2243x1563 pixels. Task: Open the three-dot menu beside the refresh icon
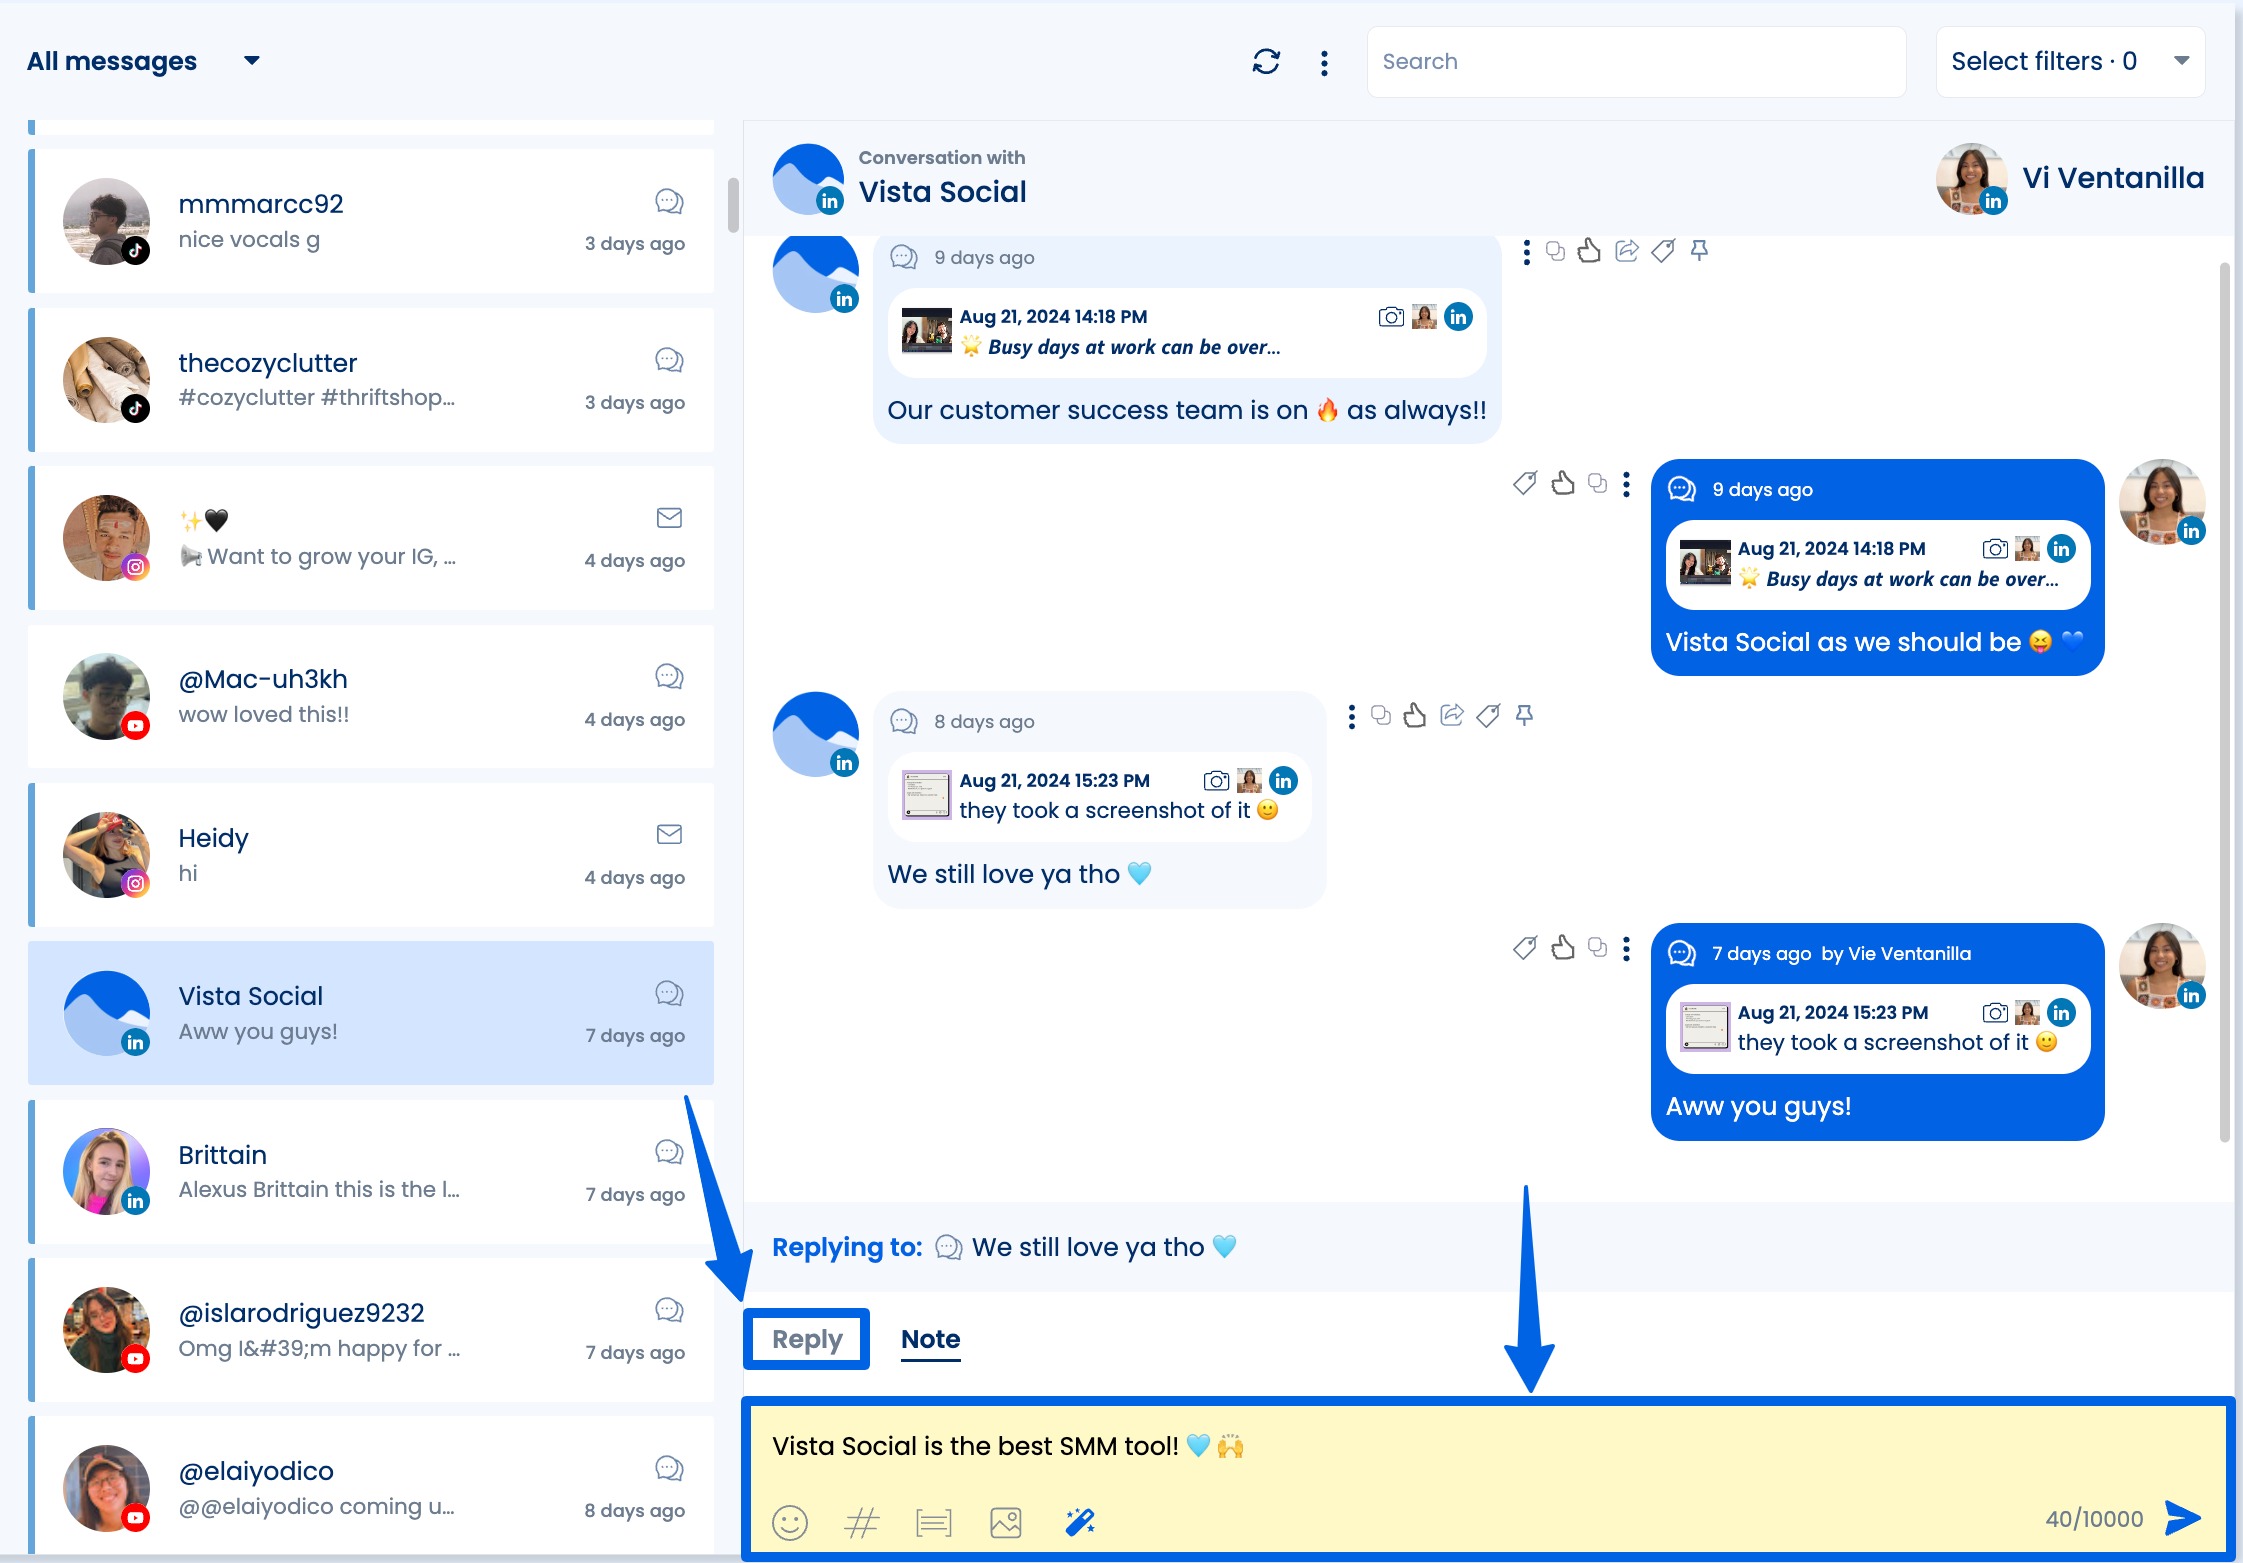1323,62
